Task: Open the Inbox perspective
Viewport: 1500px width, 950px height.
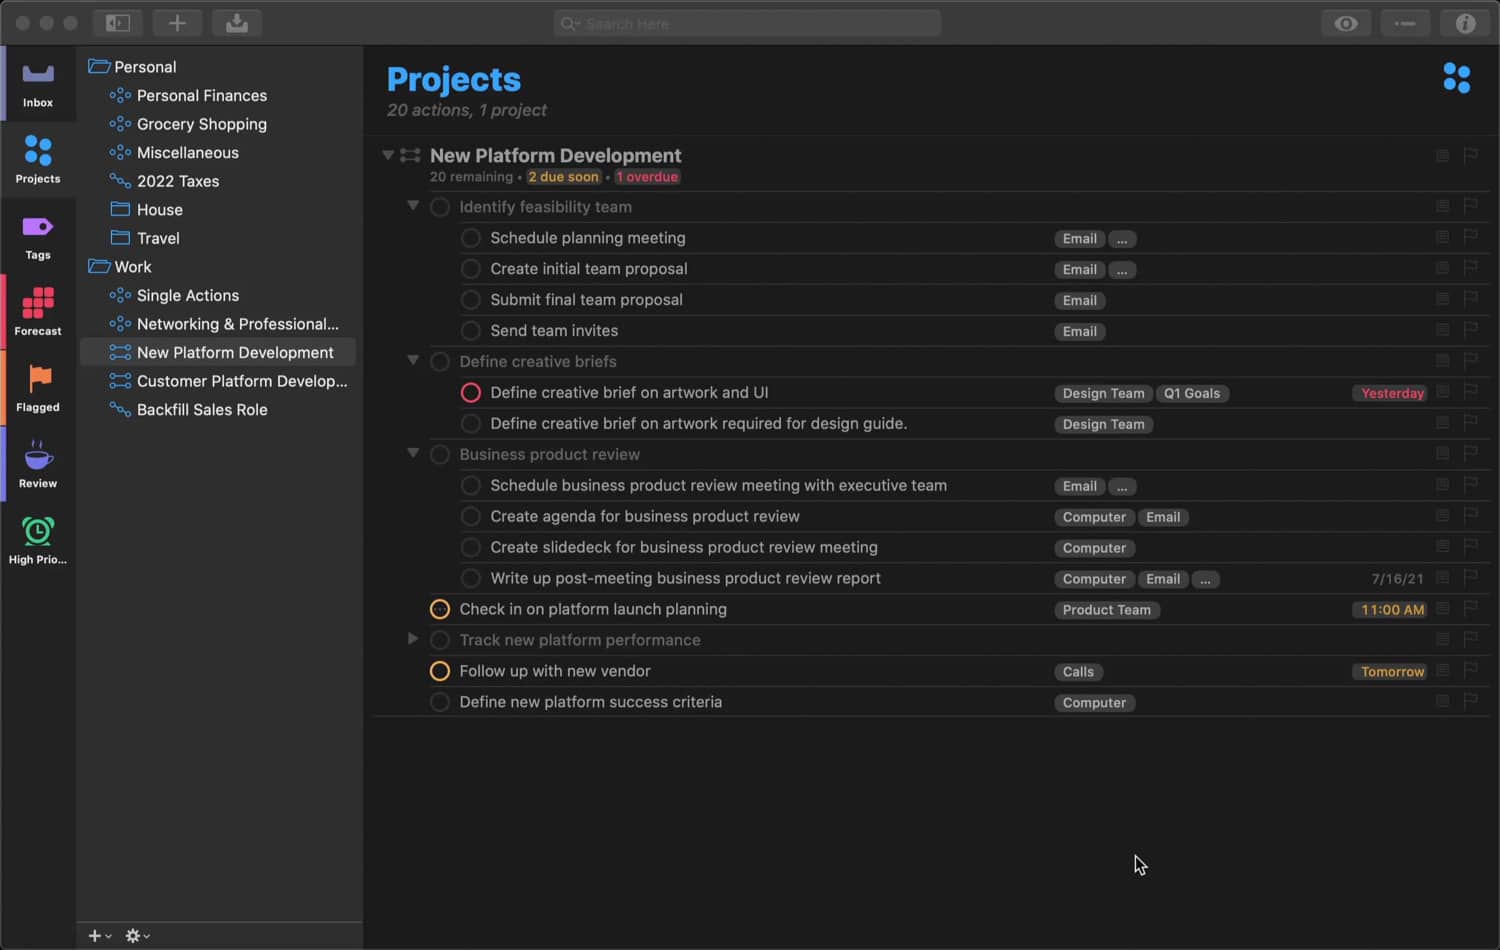Action: [38, 84]
